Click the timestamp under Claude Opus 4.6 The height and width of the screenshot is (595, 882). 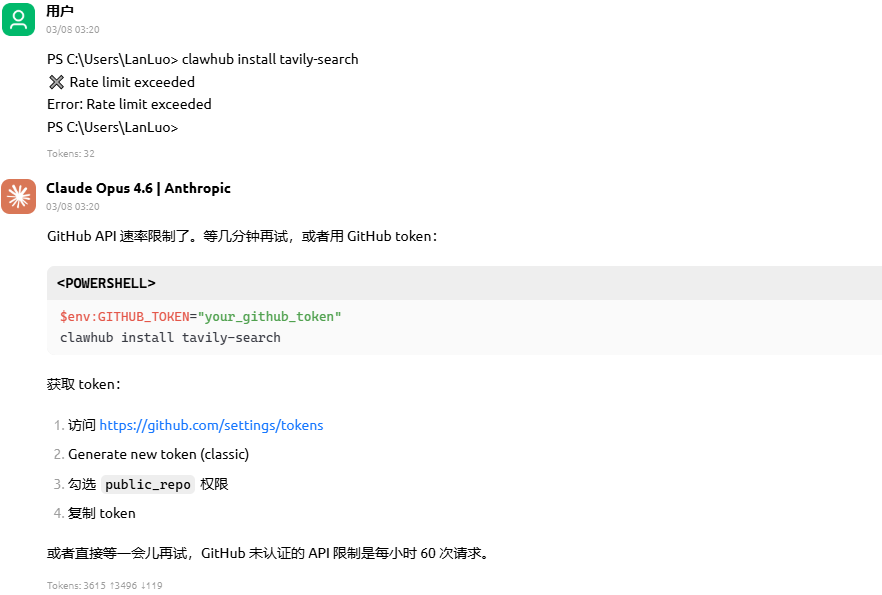coord(72,207)
